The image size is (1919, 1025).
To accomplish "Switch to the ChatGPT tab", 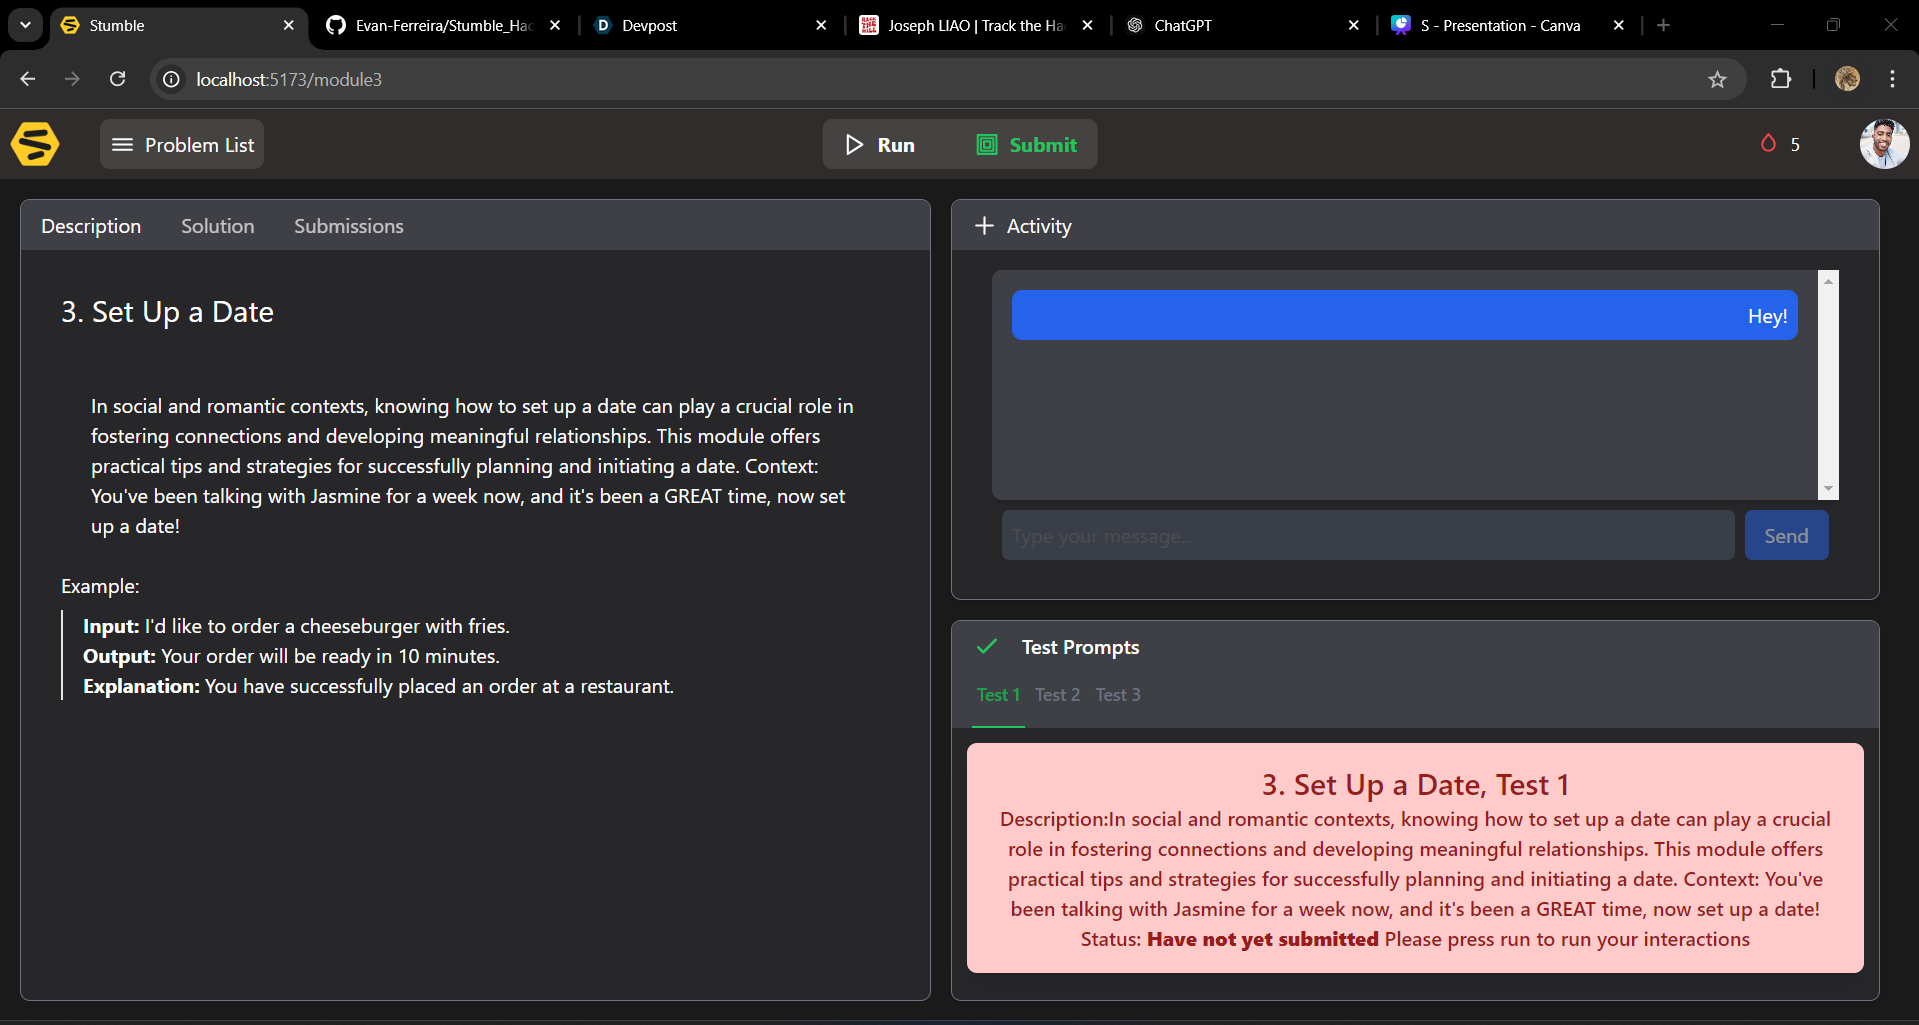I will coord(1242,25).
